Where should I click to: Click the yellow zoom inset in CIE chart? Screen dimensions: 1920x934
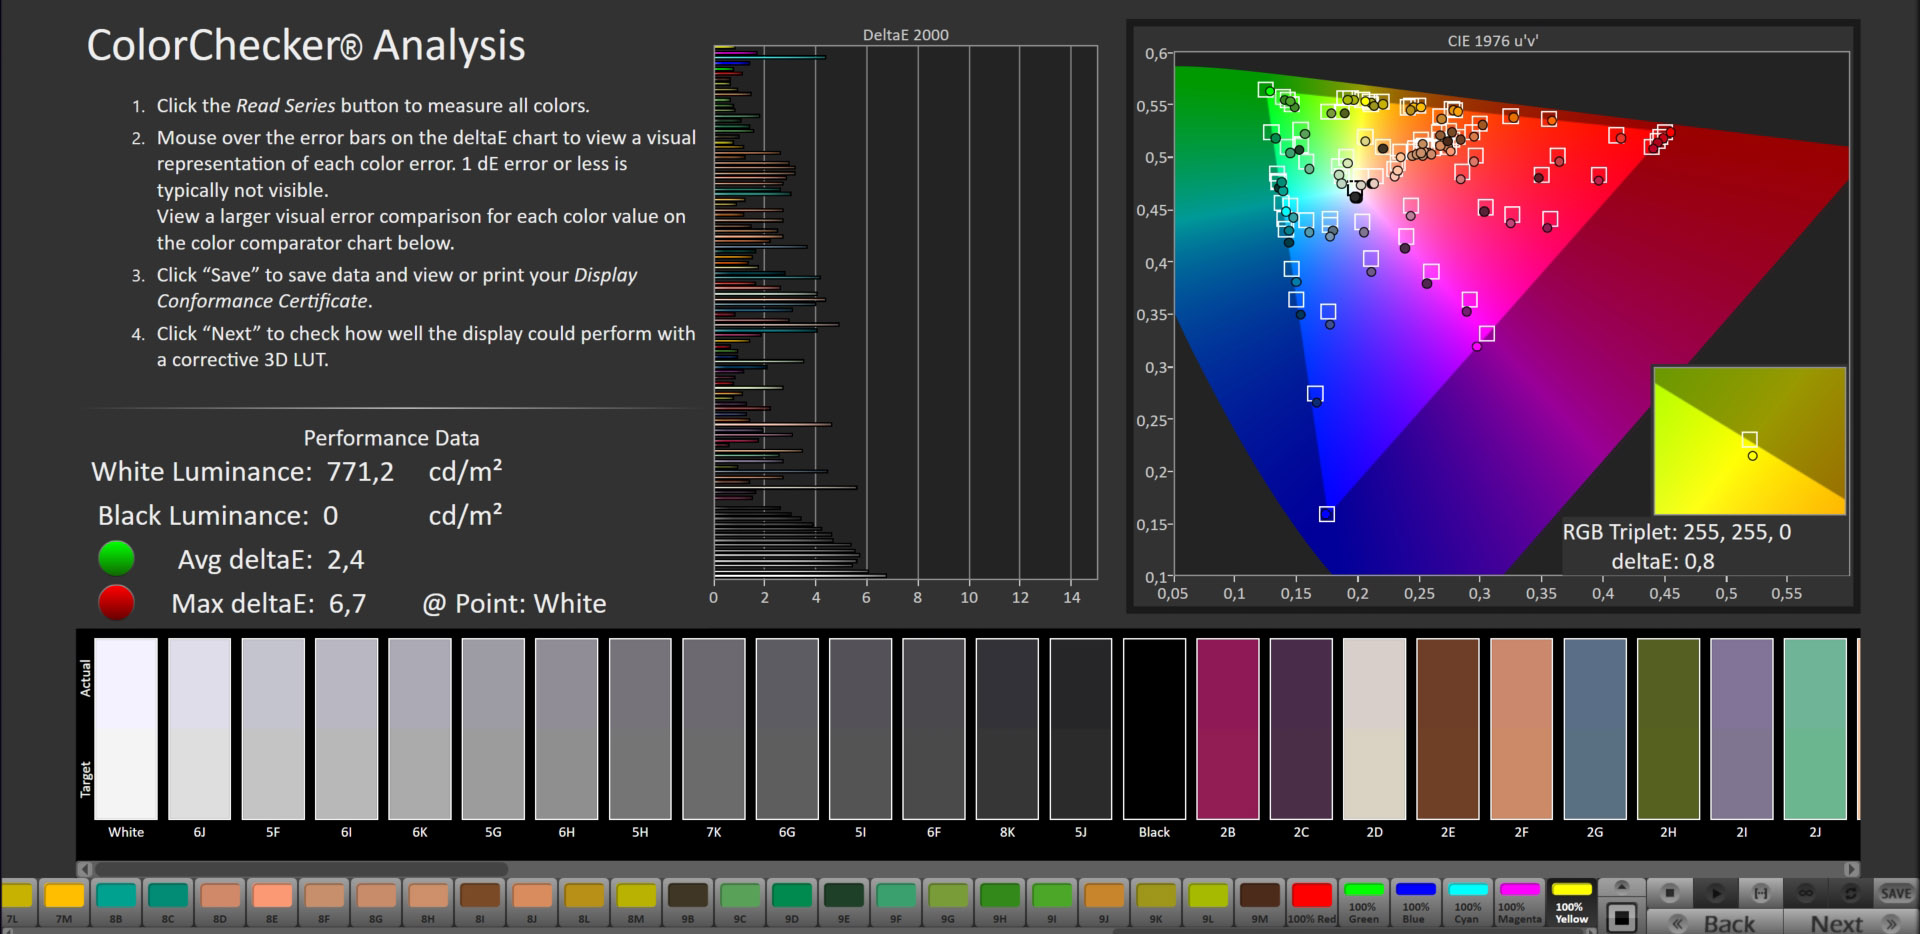(x=1749, y=441)
